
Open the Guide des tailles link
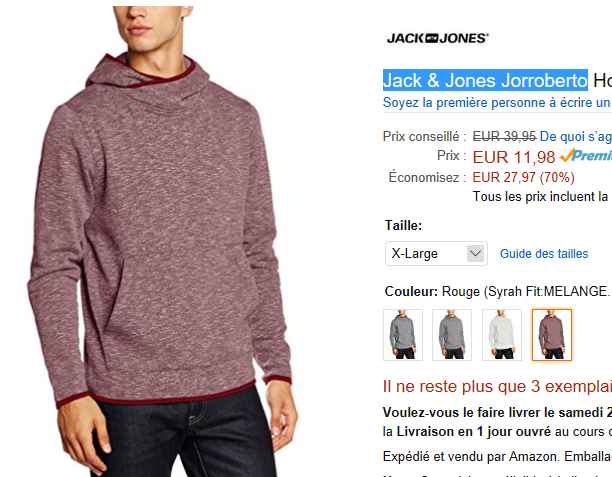544,254
